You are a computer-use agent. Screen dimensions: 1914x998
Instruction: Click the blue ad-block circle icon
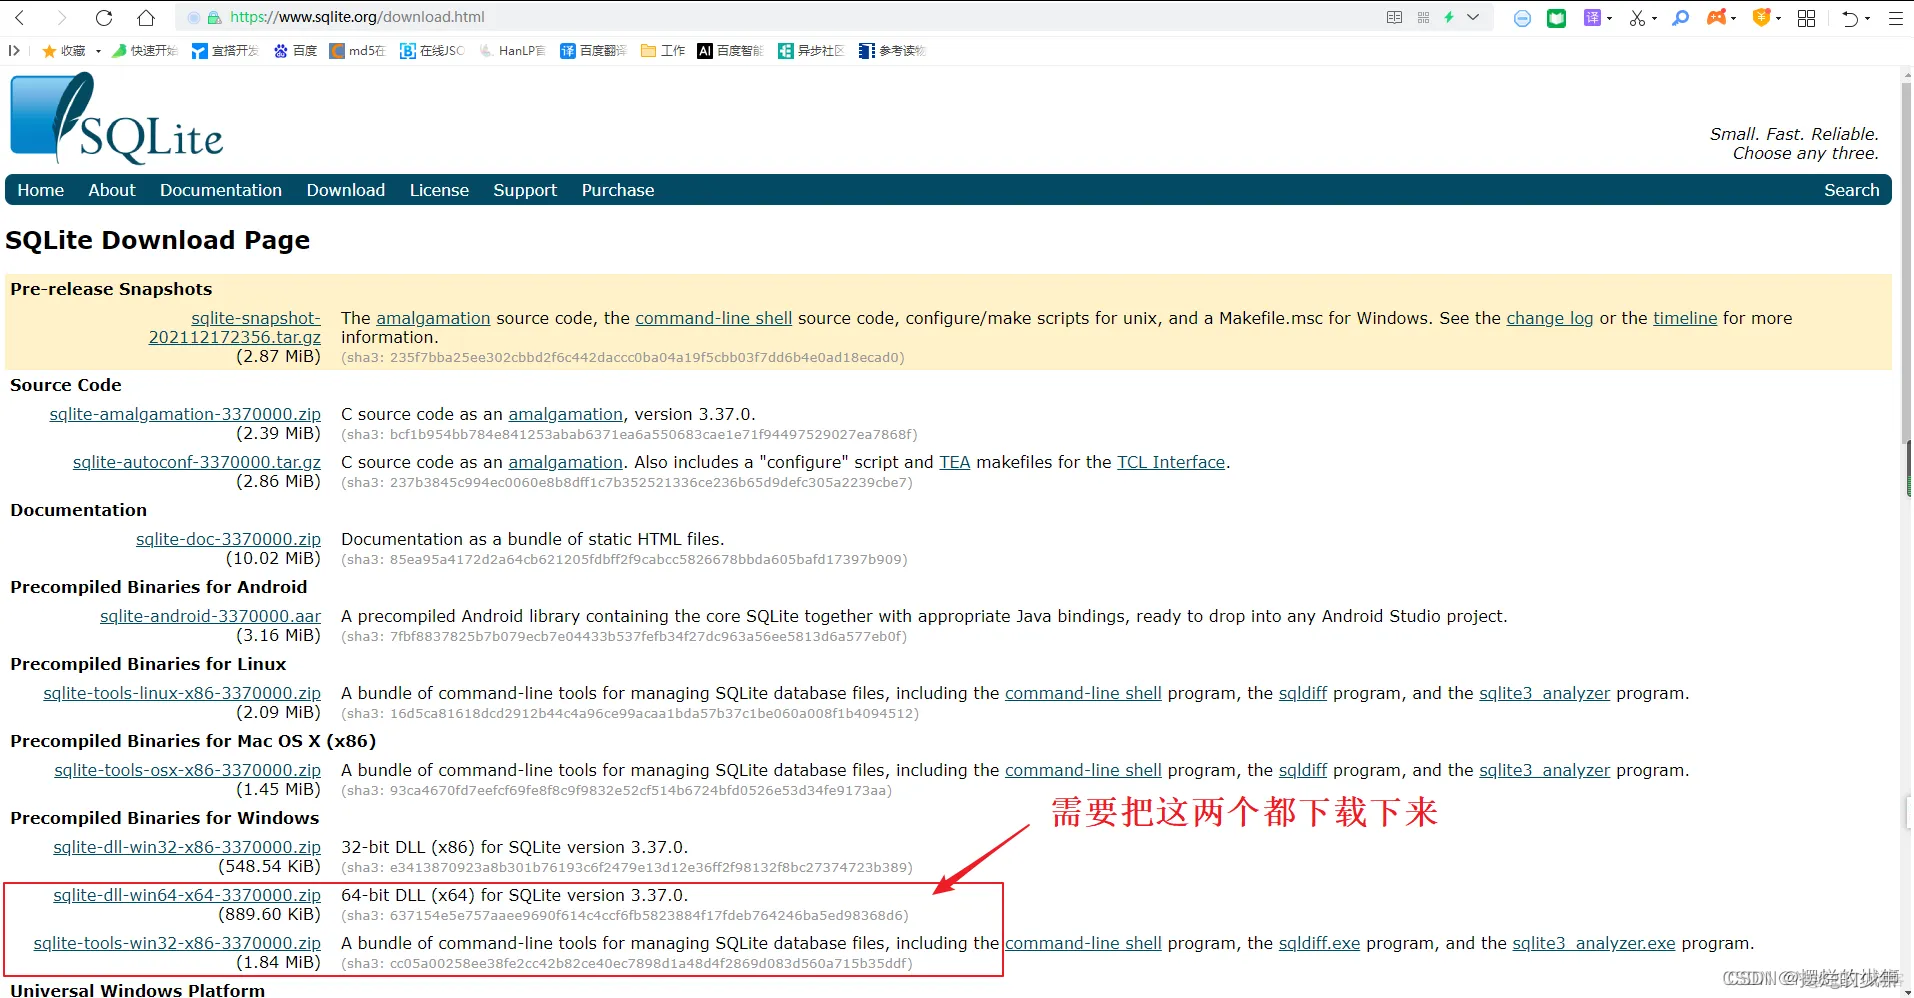pyautogui.click(x=1522, y=18)
